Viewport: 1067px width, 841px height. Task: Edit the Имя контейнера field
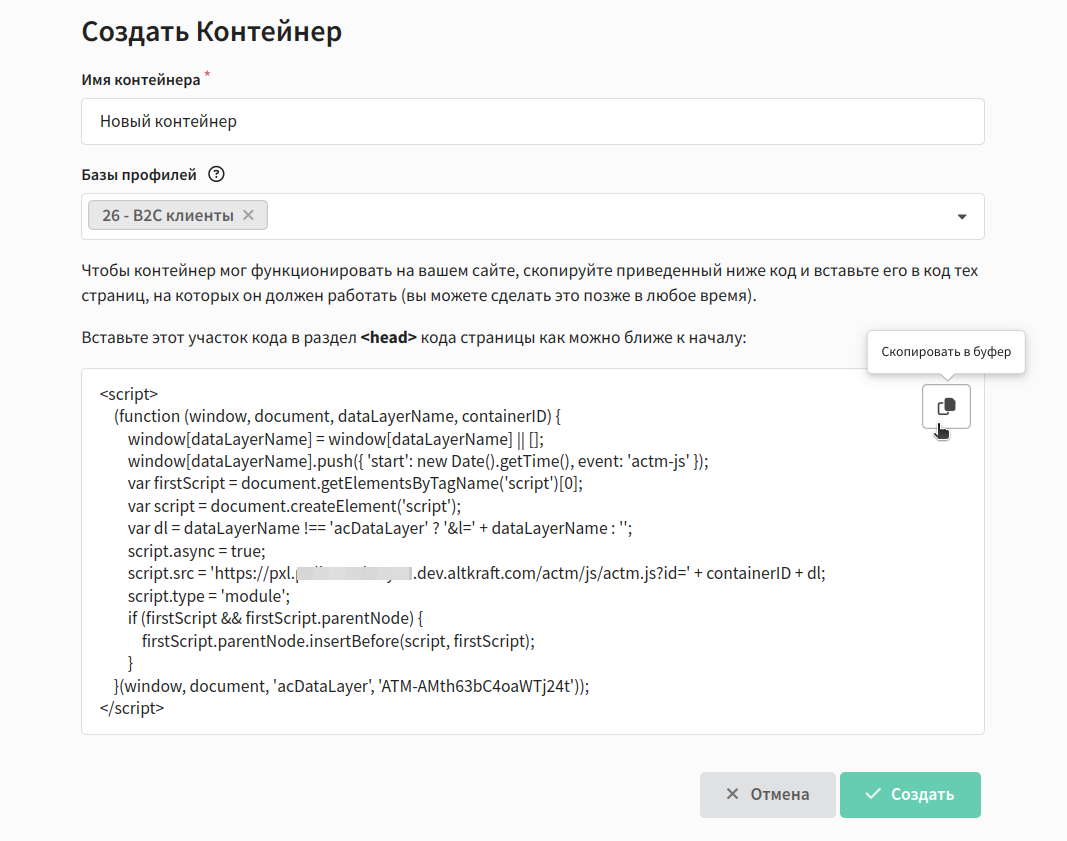coord(533,121)
